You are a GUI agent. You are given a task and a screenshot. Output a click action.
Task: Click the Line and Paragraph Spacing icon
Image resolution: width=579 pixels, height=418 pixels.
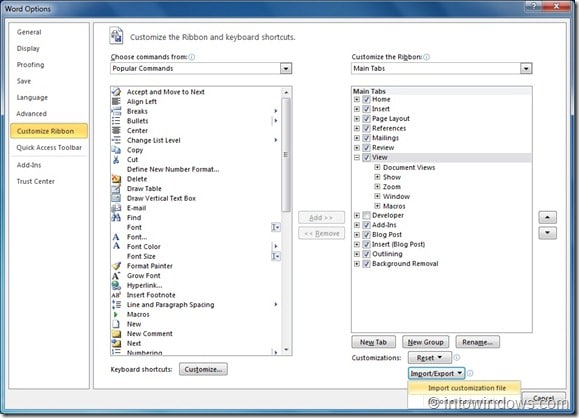116,304
